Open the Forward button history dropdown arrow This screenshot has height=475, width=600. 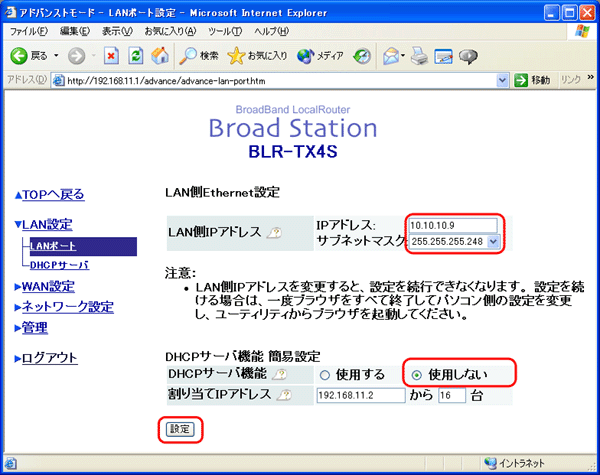[93, 56]
